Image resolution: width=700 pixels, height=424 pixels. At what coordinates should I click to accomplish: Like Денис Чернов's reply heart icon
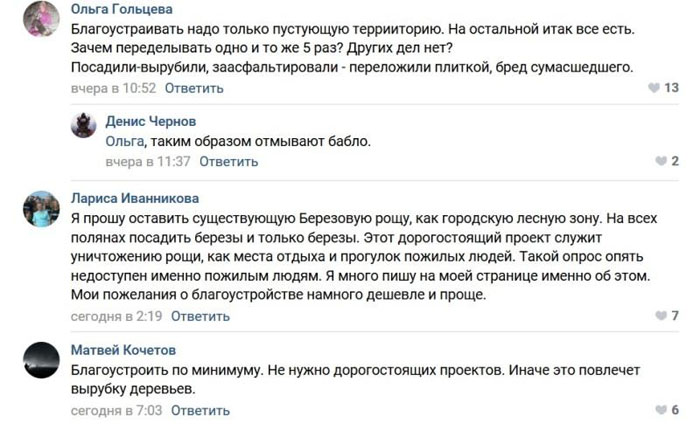pos(659,161)
